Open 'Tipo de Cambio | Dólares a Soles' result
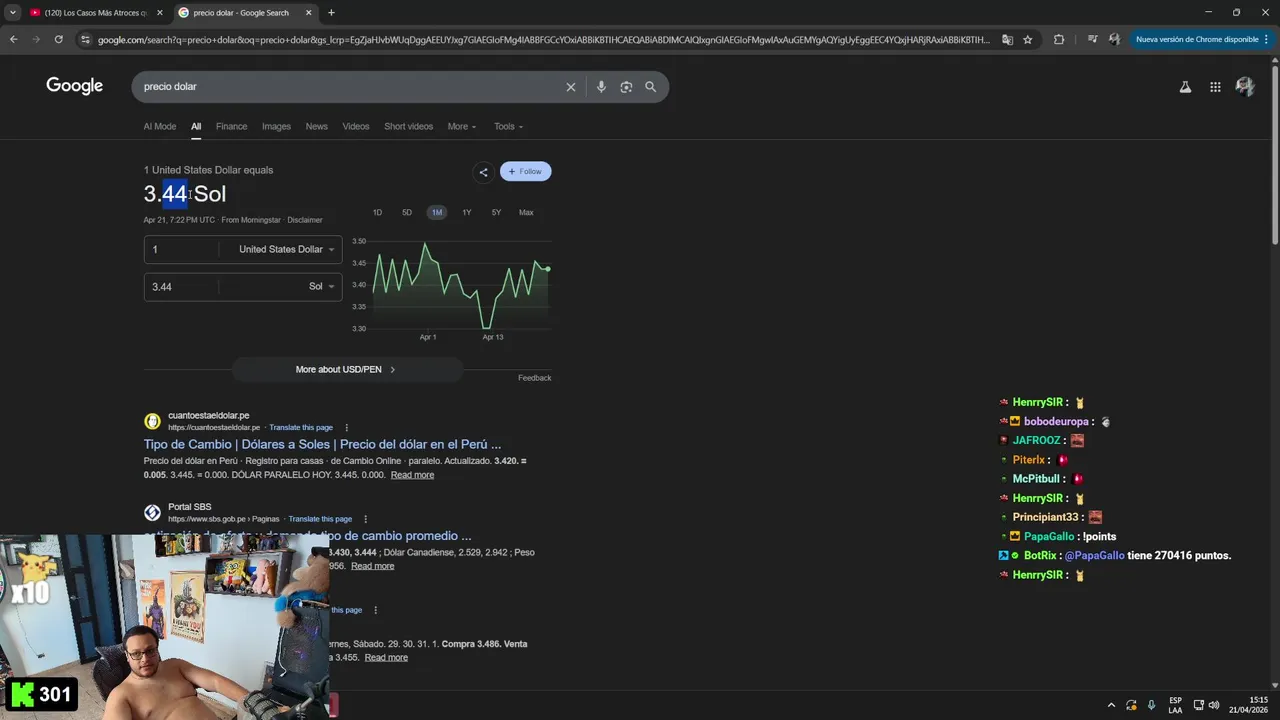Image resolution: width=1280 pixels, height=720 pixels. pyautogui.click(x=322, y=444)
